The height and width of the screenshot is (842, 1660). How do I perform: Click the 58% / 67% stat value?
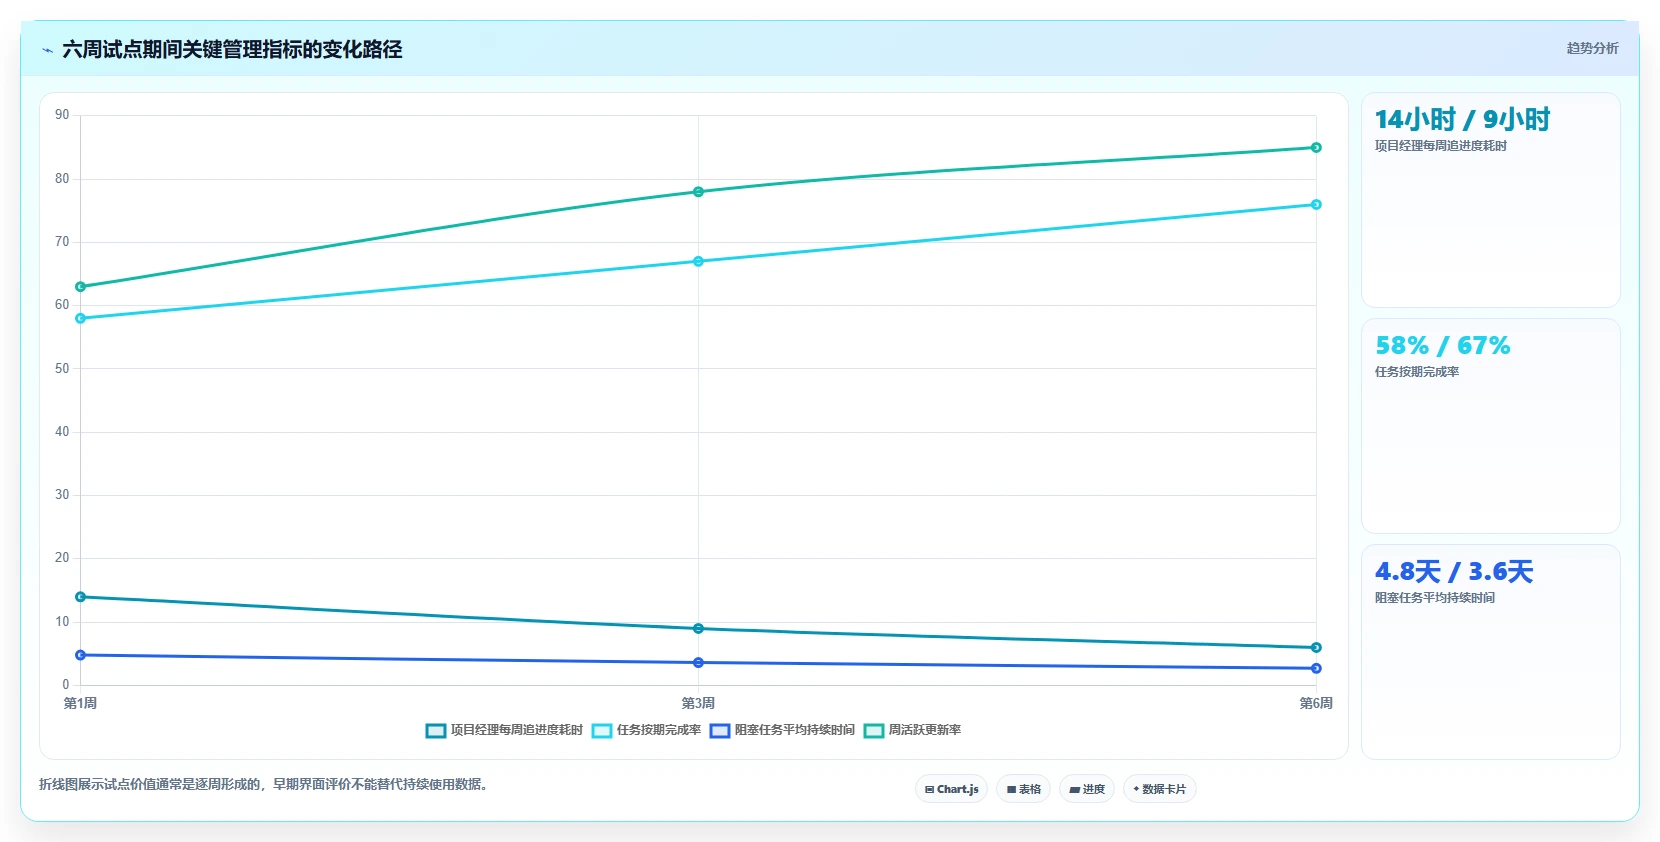1442,346
